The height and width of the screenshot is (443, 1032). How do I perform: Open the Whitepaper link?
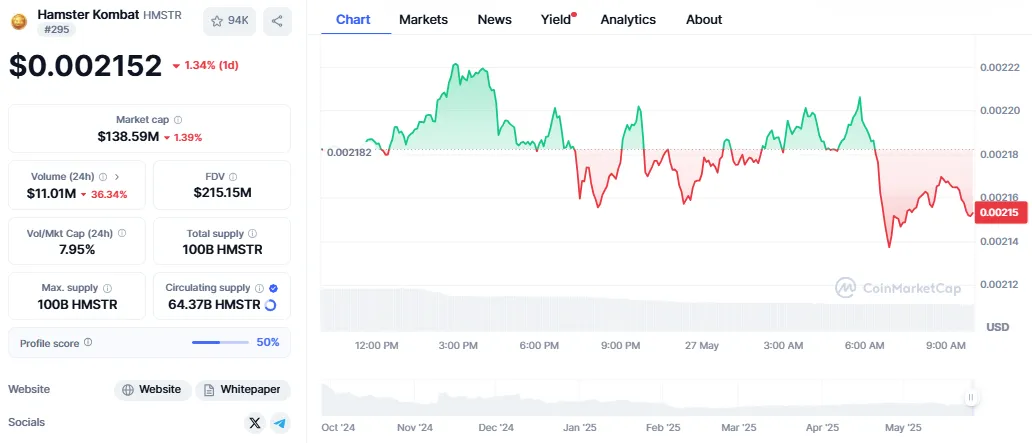pos(243,389)
